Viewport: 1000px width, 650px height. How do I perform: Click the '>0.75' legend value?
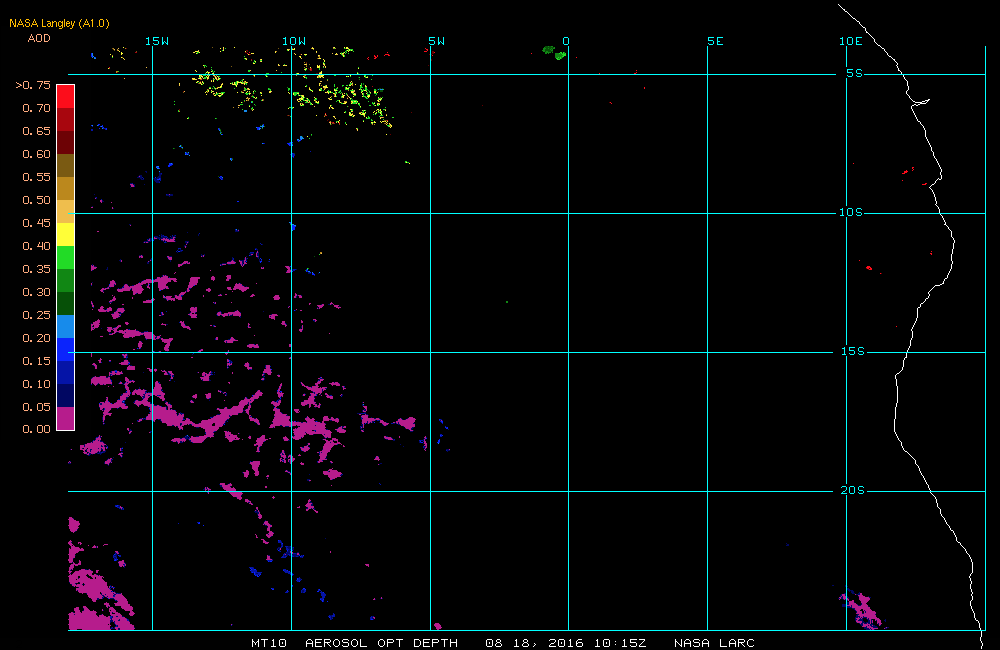pos(33,85)
